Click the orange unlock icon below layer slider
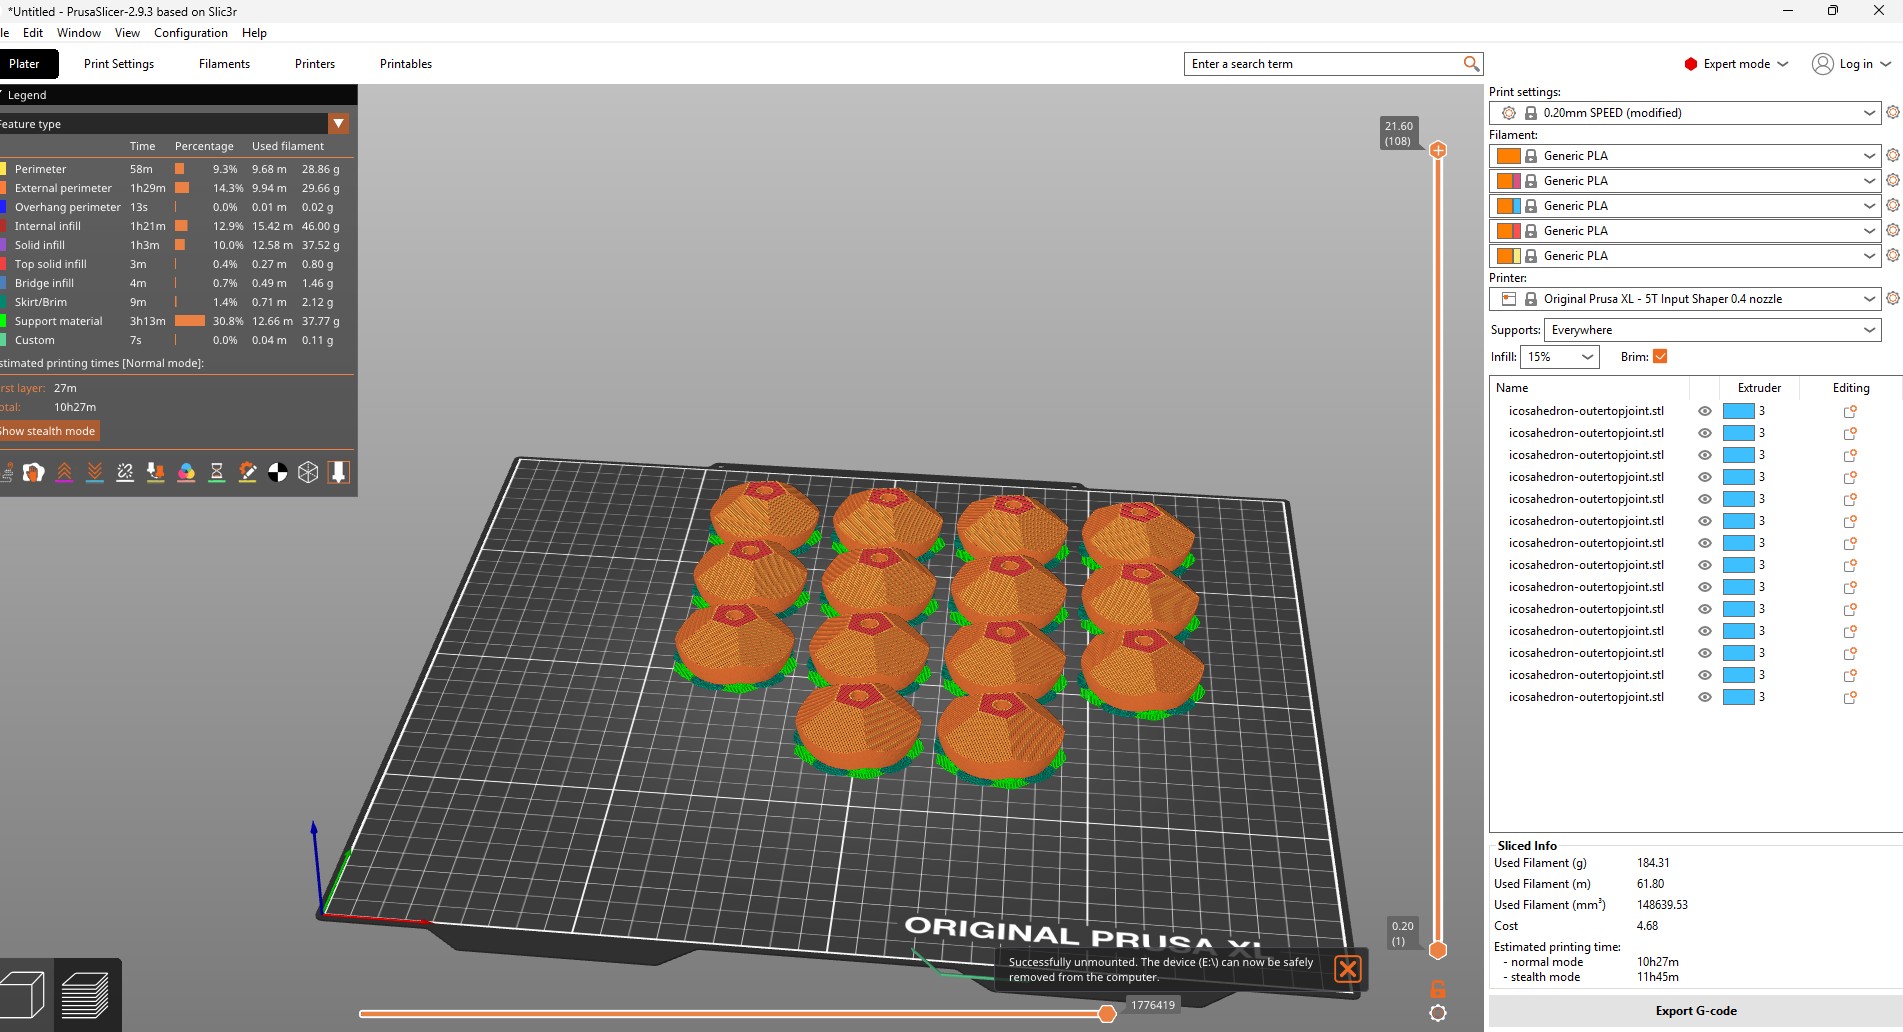The height and width of the screenshot is (1032, 1903). point(1437,989)
